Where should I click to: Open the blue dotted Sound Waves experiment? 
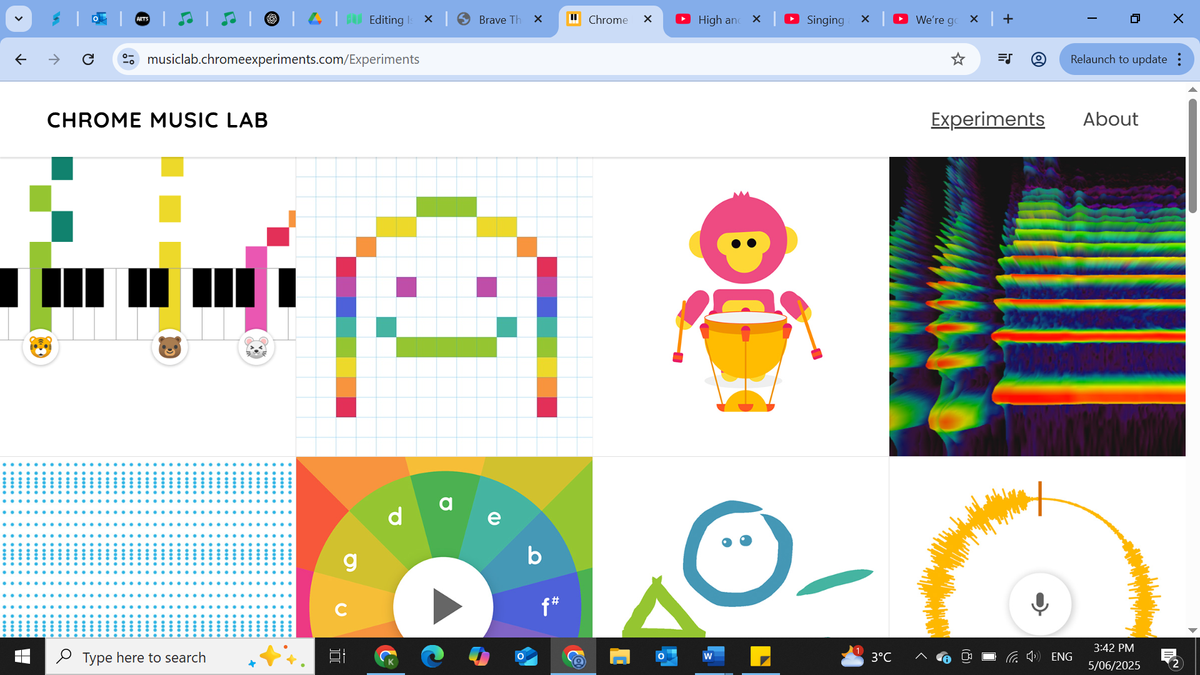point(148,547)
